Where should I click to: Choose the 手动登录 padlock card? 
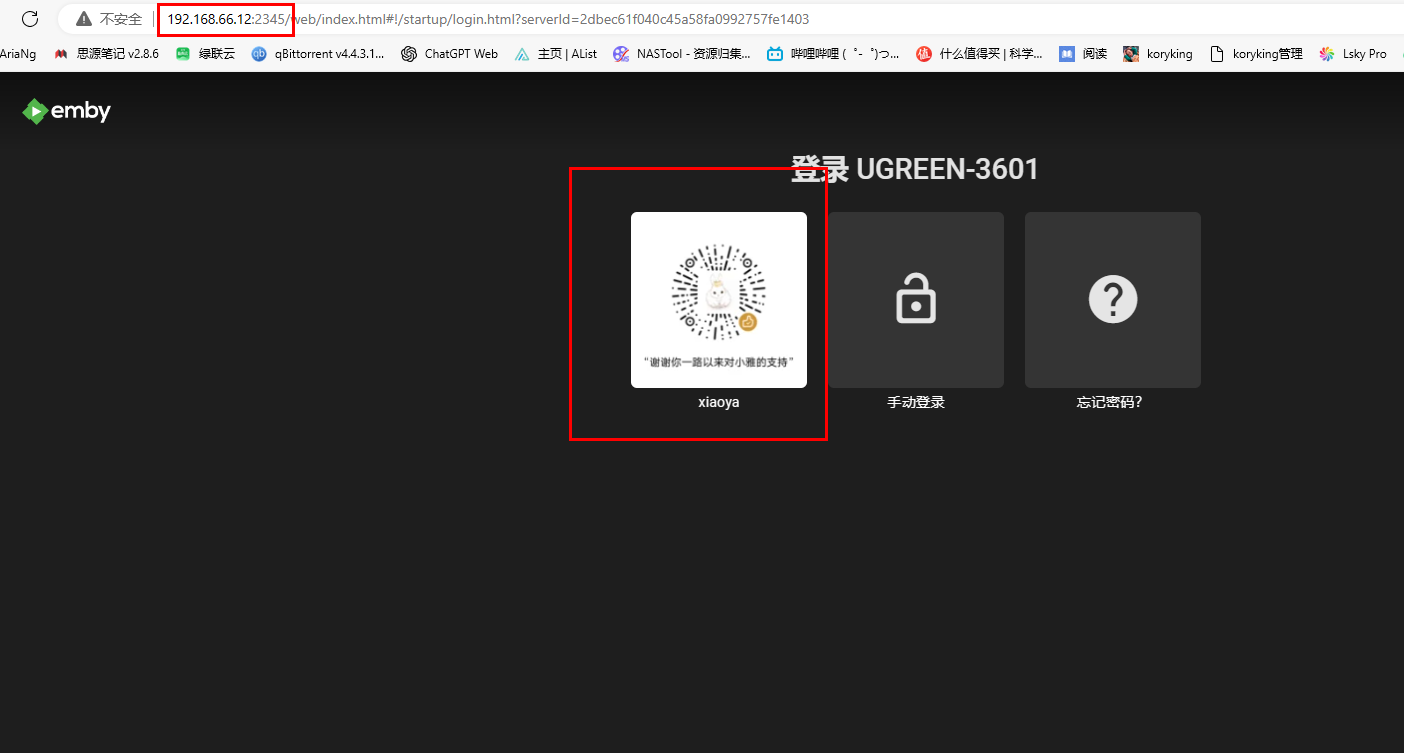(915, 300)
